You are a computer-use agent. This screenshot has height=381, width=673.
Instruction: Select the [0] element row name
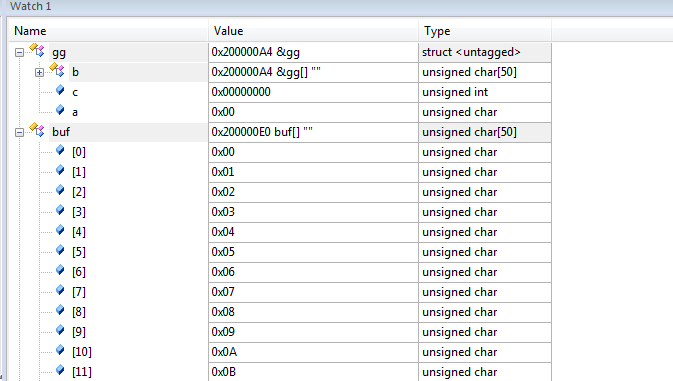(x=79, y=152)
